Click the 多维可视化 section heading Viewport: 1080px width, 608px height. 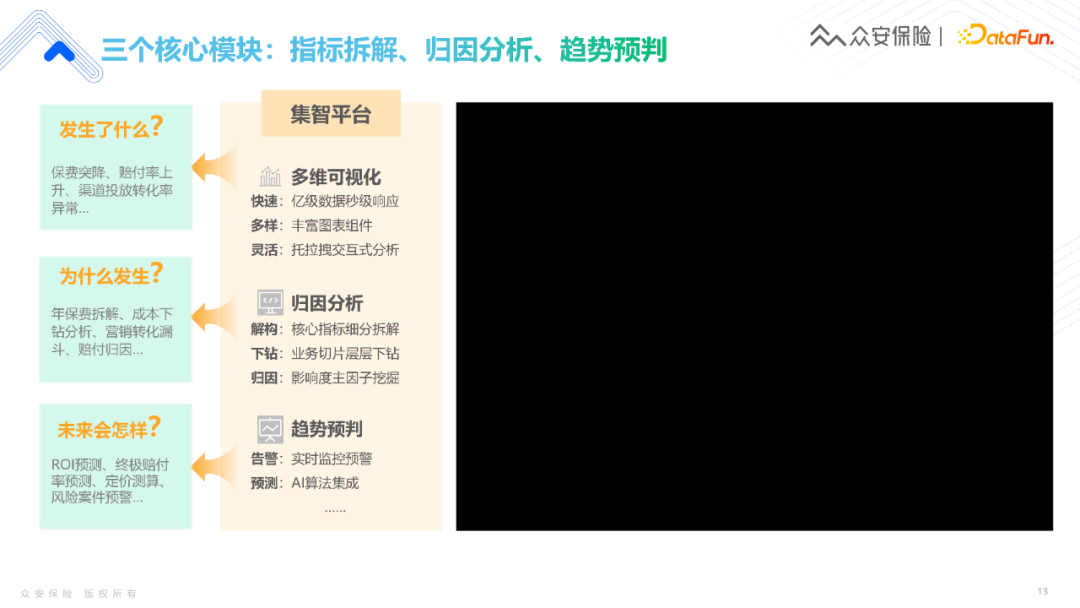[x=335, y=178]
